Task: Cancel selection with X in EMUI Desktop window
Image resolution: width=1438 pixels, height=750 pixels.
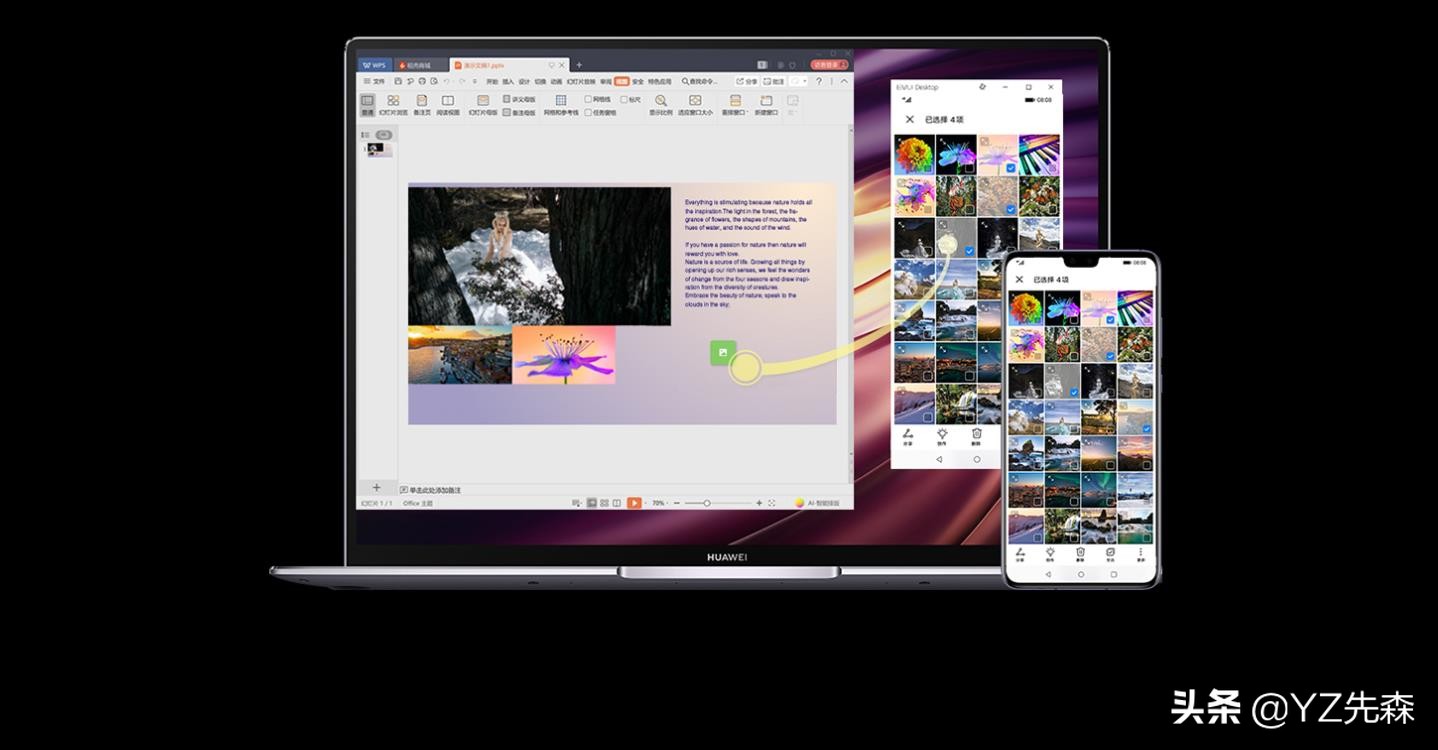Action: [909, 119]
